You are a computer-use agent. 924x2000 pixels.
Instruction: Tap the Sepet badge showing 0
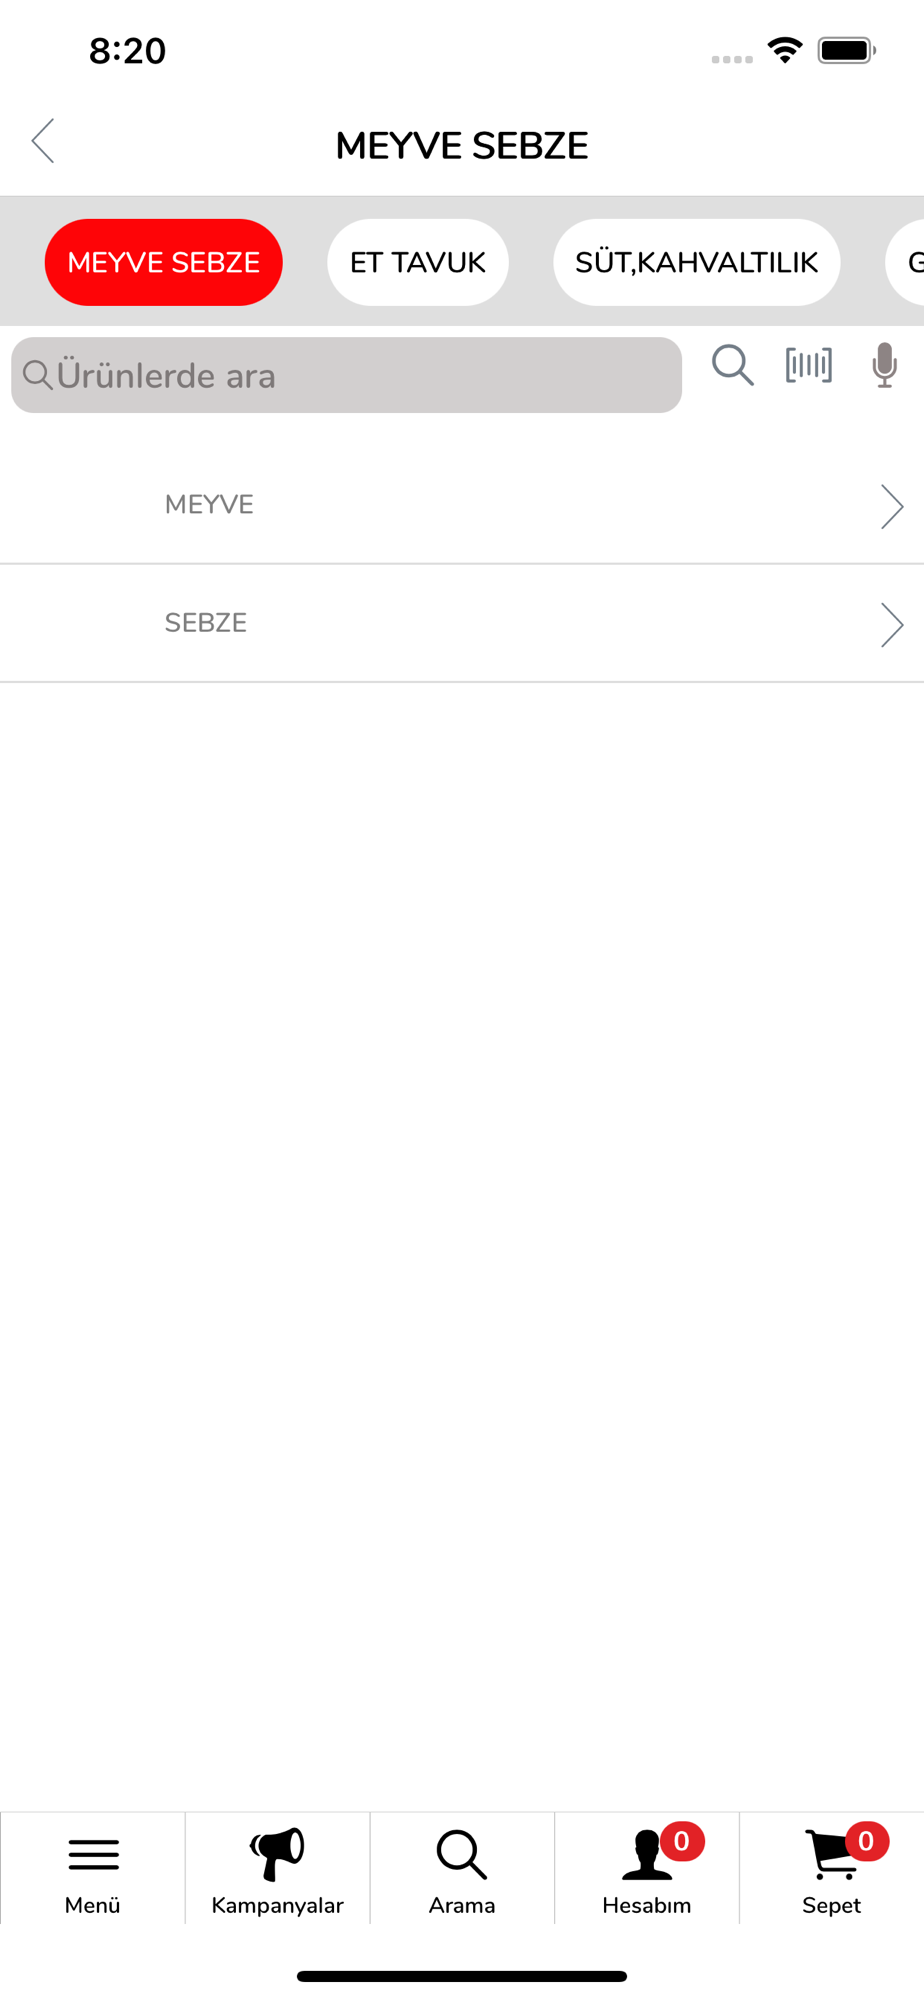click(866, 1841)
